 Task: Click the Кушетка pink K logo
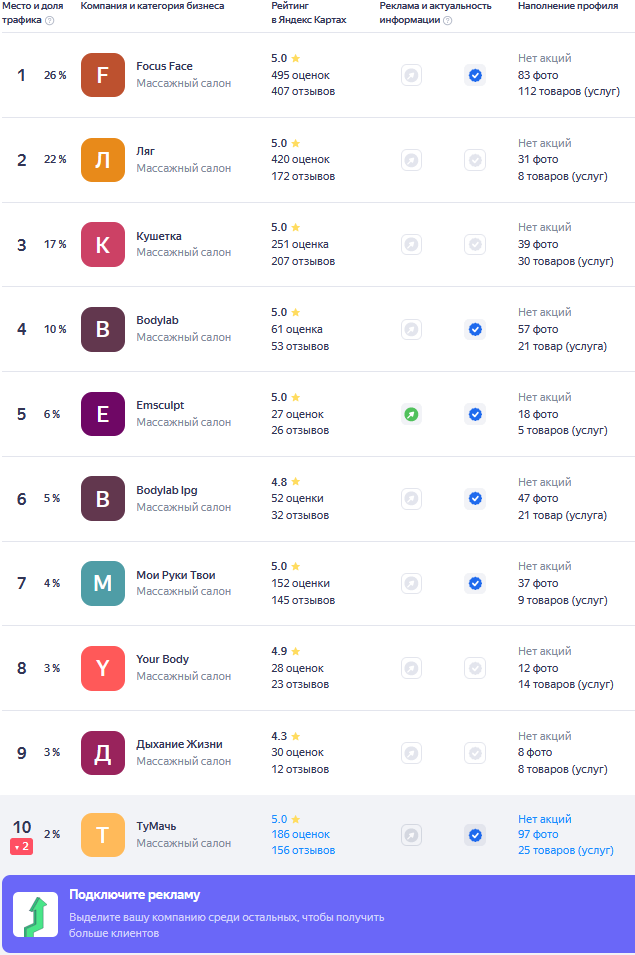[x=102, y=245]
